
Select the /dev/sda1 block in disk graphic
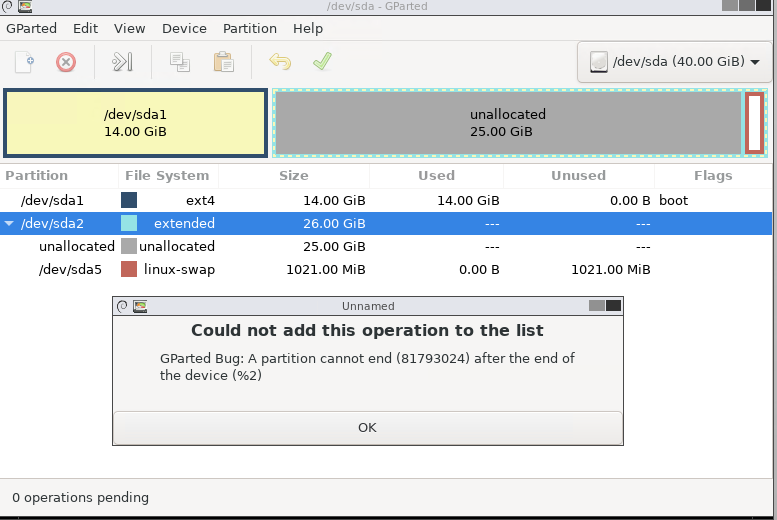(x=135, y=123)
